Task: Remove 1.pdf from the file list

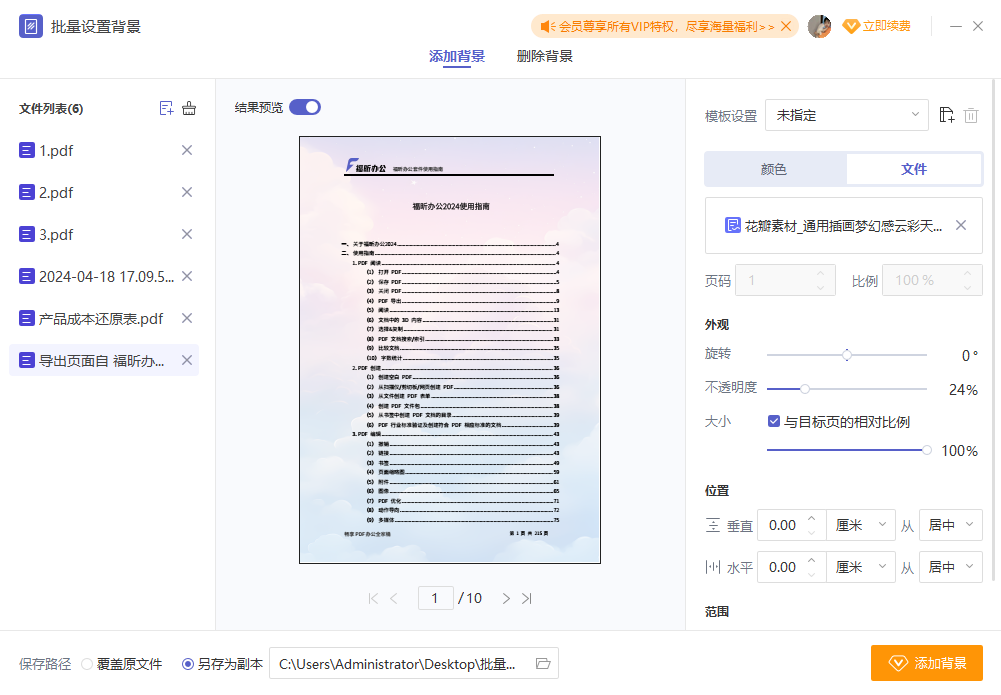Action: [187, 150]
